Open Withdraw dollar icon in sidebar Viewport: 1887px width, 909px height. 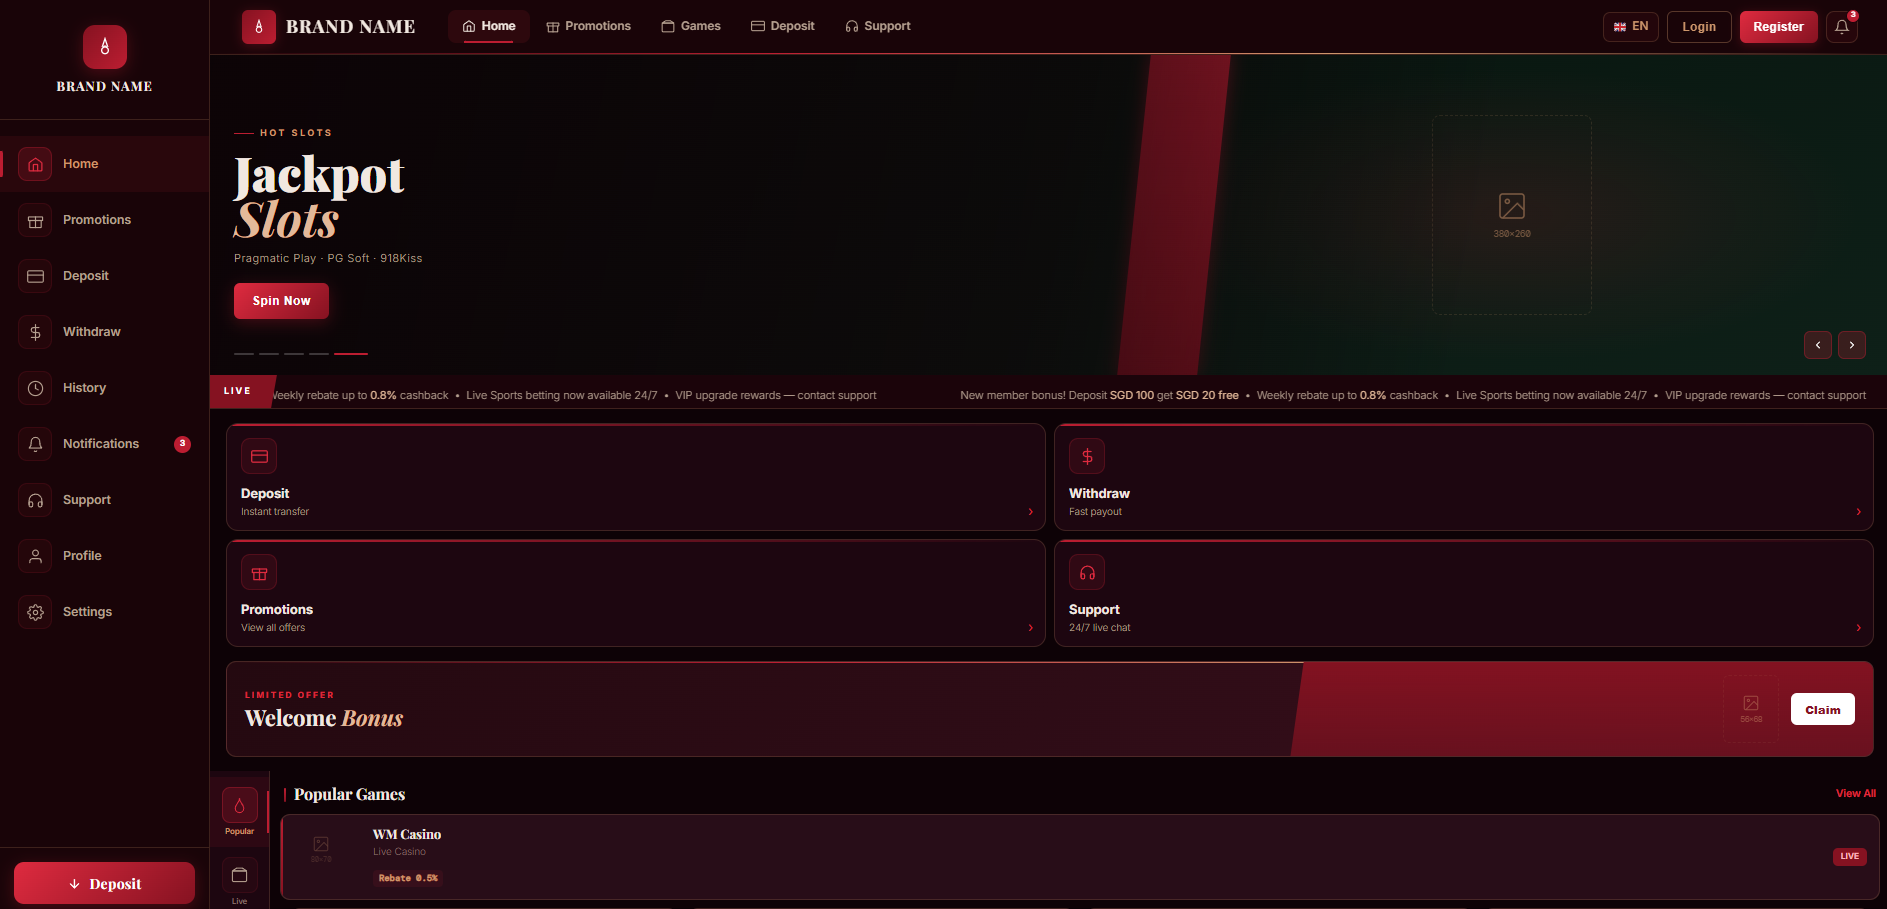tap(35, 333)
